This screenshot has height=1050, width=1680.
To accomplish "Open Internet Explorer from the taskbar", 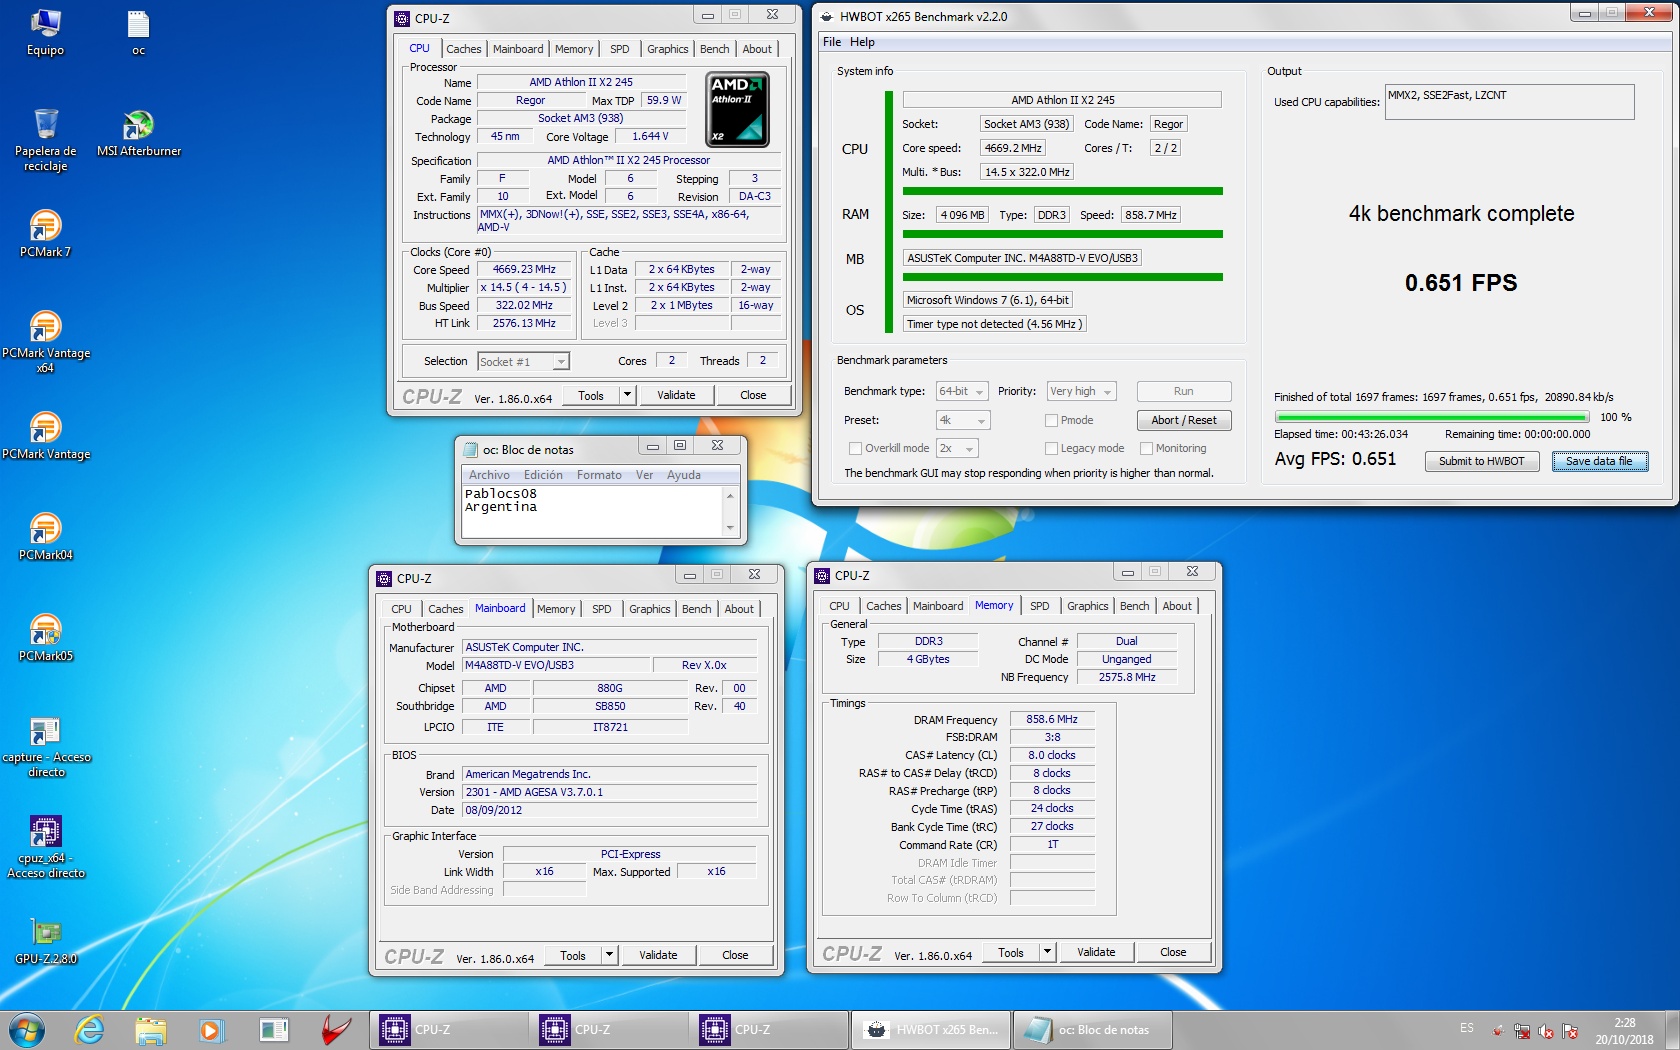I will click(89, 1030).
